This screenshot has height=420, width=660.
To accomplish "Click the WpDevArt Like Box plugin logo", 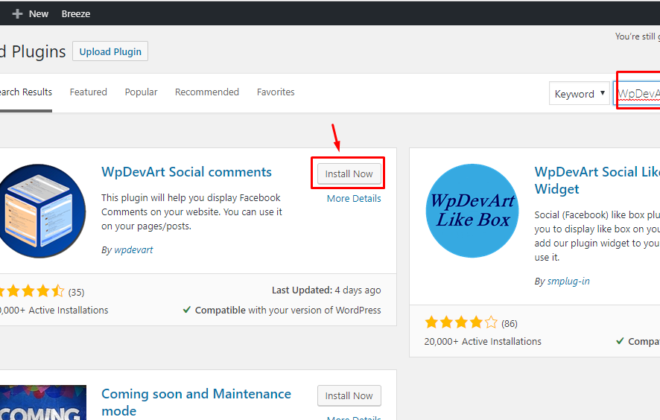I will (472, 211).
